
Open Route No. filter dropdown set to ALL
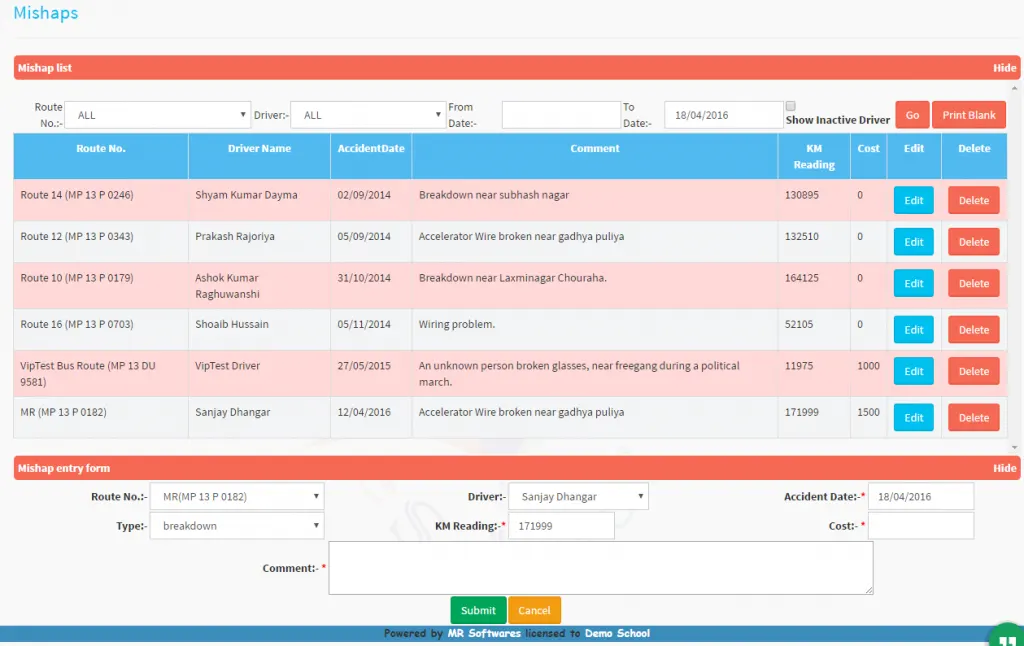[157, 115]
